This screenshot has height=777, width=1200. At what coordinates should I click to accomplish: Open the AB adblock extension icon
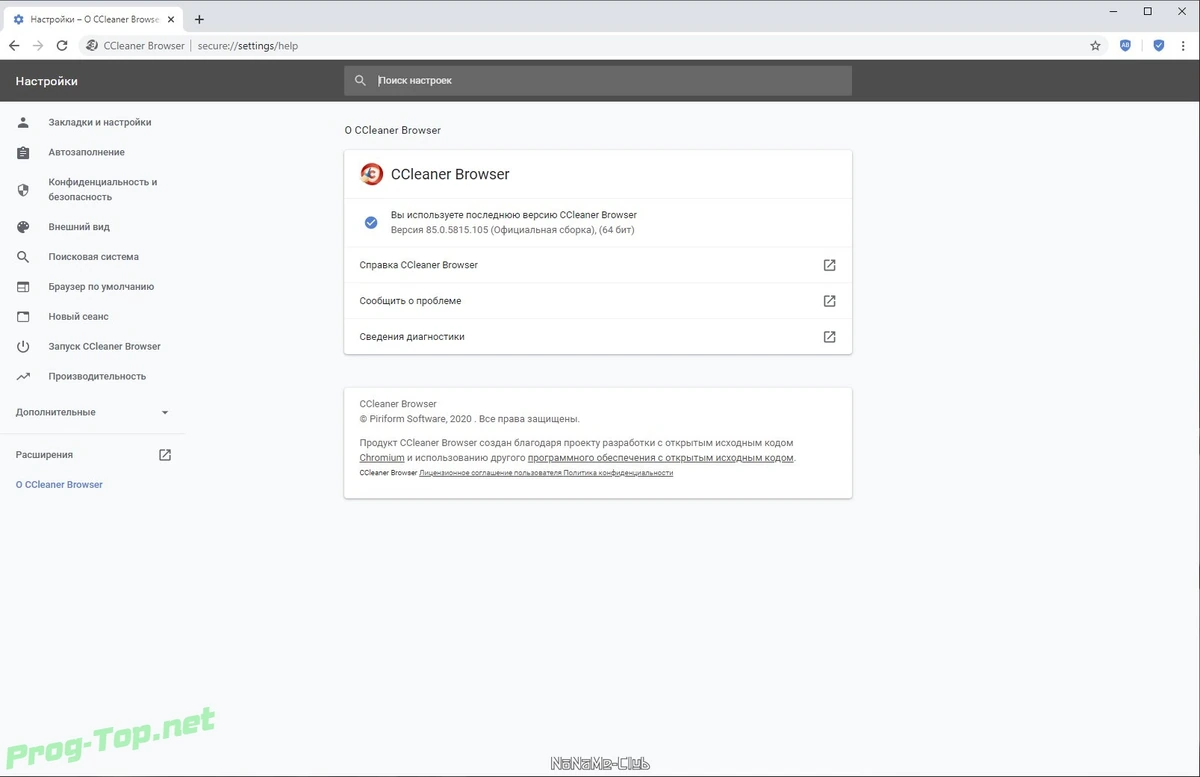pyautogui.click(x=1126, y=45)
